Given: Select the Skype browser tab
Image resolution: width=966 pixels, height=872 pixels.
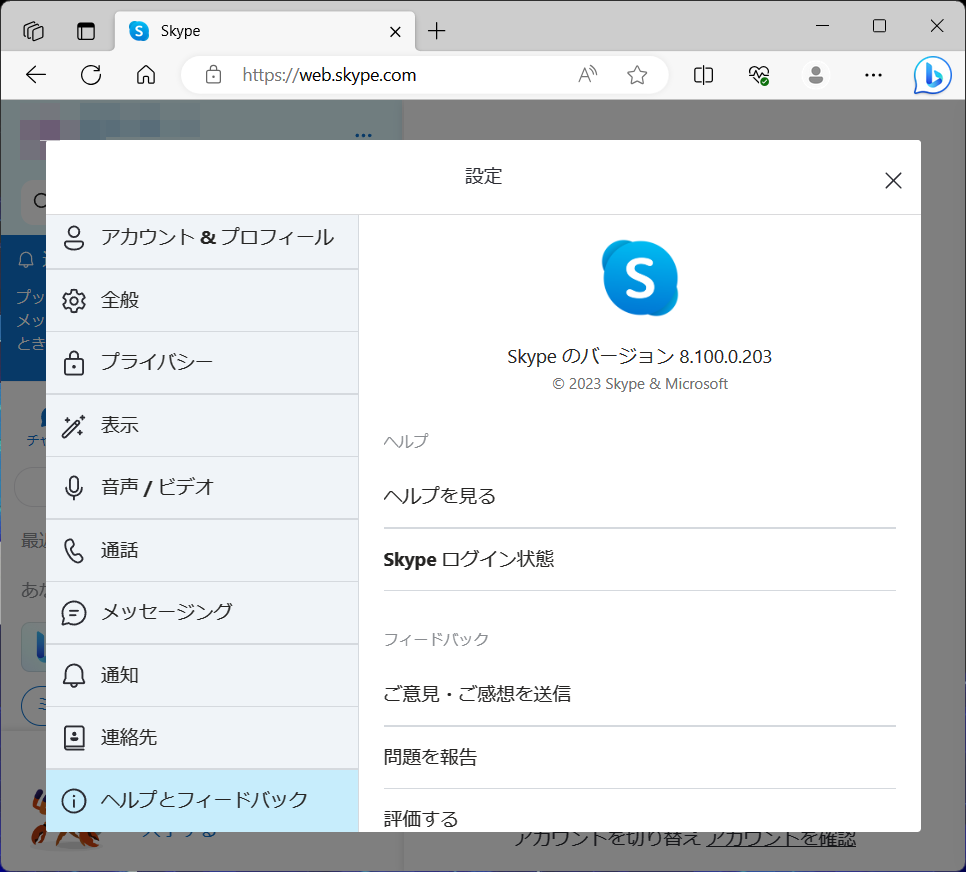Looking at the screenshot, I should point(265,31).
